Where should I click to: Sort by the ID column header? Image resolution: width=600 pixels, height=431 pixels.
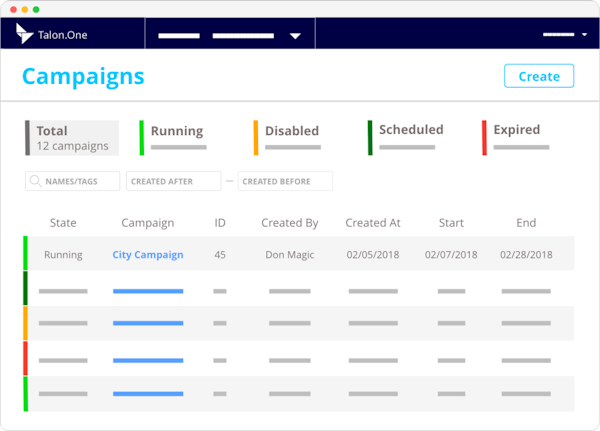(220, 223)
